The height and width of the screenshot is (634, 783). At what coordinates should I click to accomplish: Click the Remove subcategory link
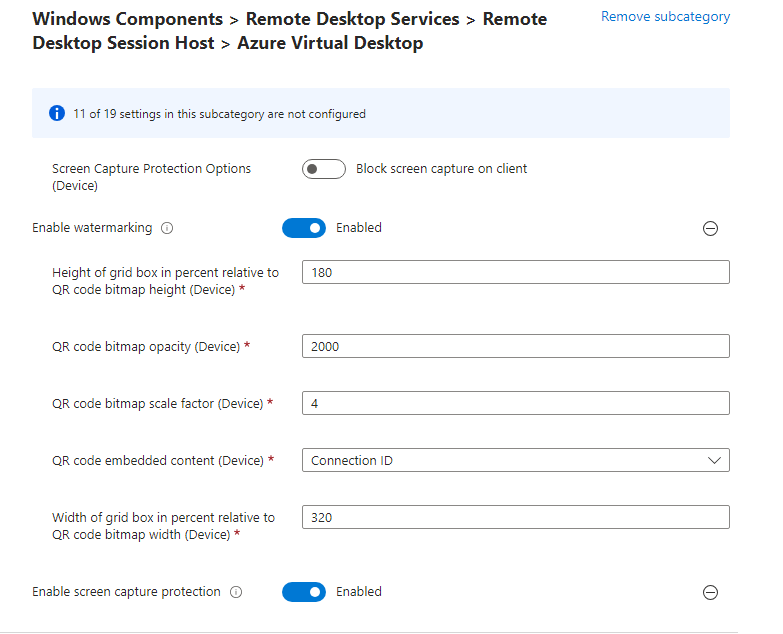(x=665, y=16)
